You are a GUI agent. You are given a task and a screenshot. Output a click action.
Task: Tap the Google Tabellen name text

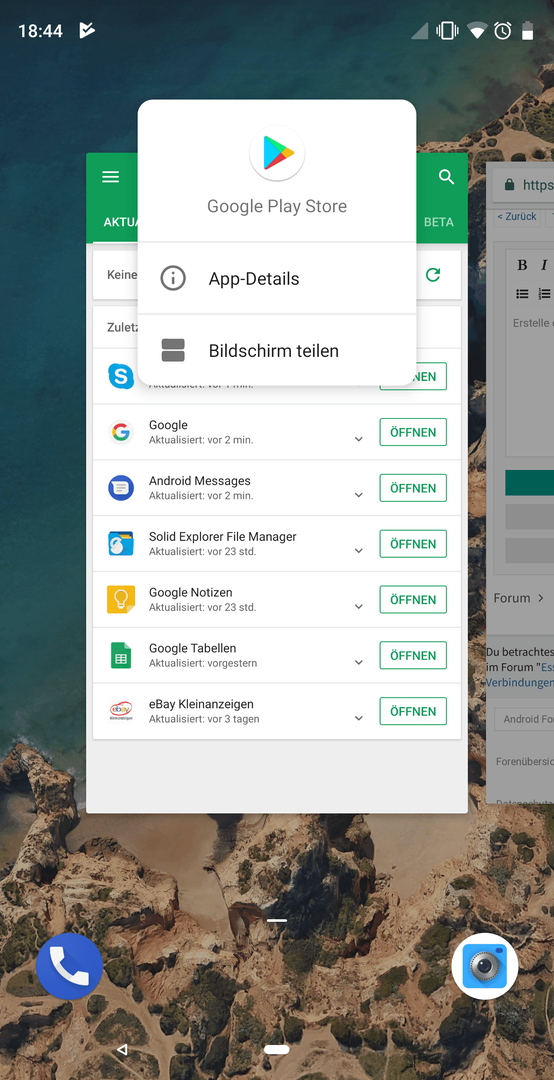coord(192,648)
